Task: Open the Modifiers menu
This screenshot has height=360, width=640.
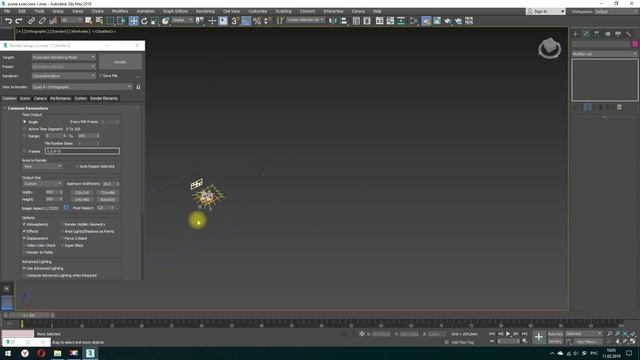Action: click(x=120, y=11)
